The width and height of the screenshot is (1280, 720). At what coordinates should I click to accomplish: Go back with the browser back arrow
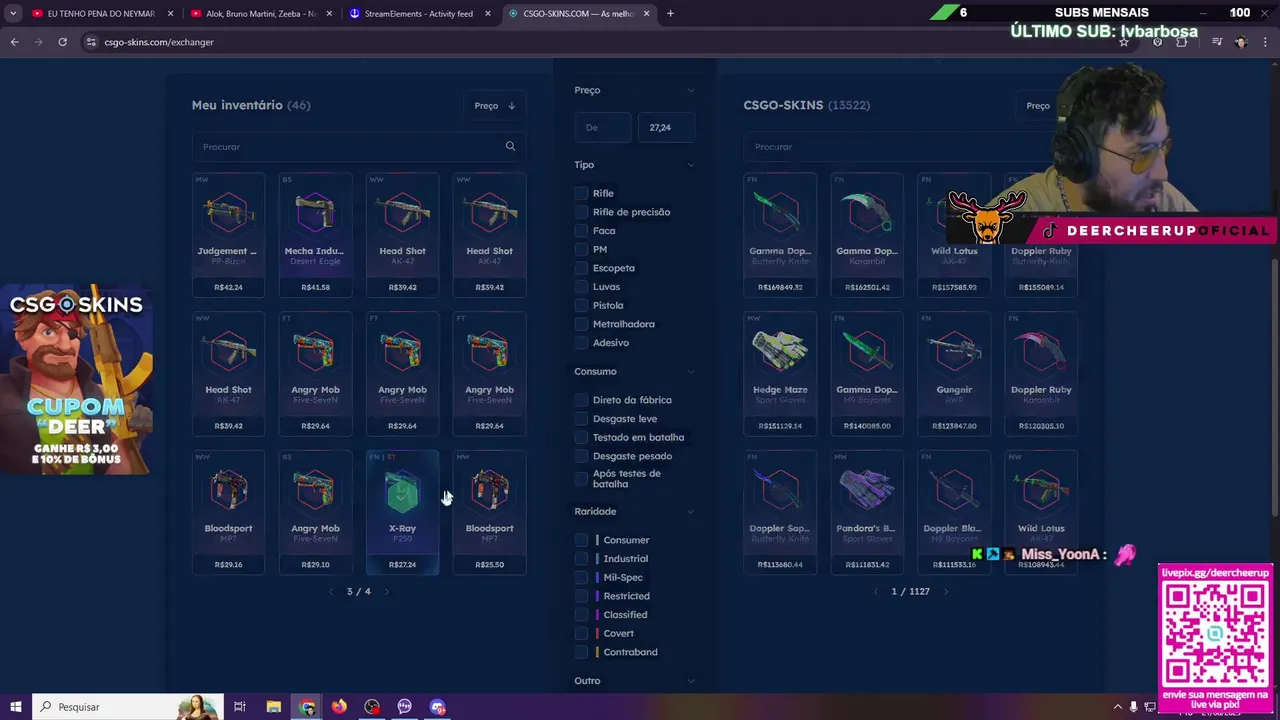[14, 42]
